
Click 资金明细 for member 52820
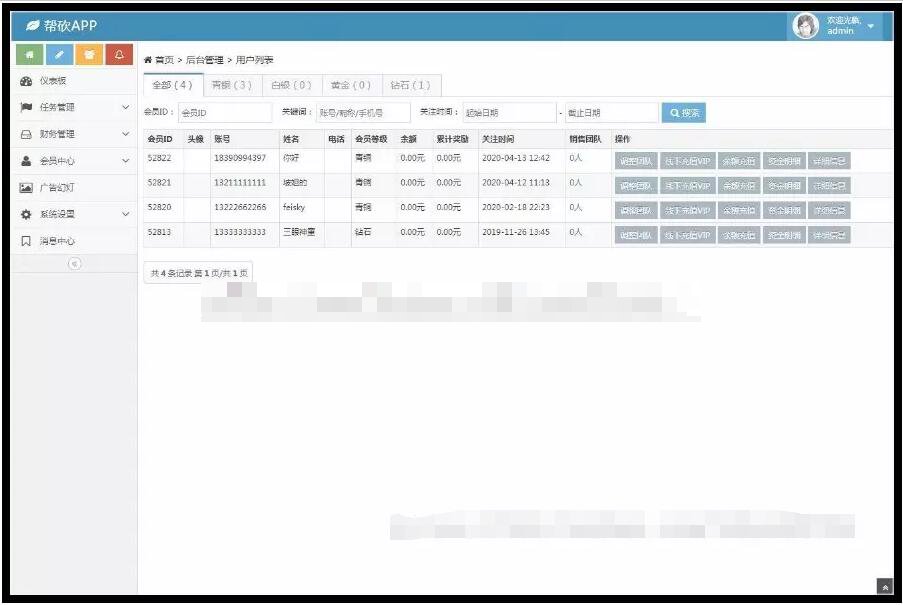tap(784, 211)
